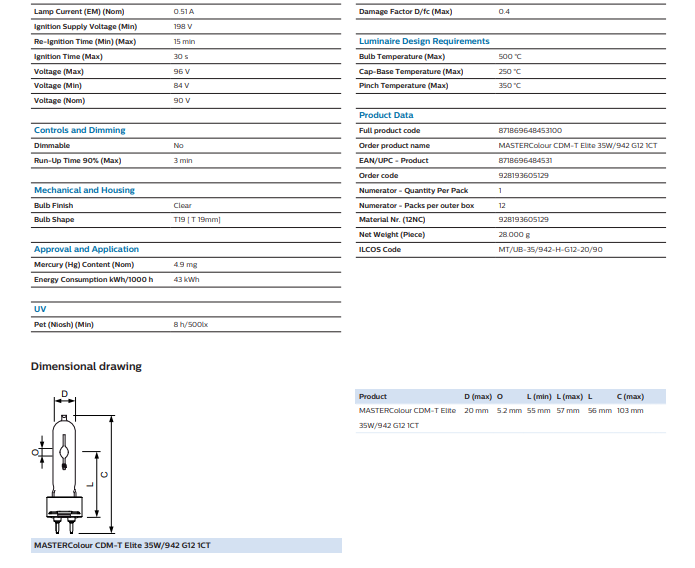695x568 pixels.
Task: Select the full product code 871869648453100
Action: tap(530, 130)
